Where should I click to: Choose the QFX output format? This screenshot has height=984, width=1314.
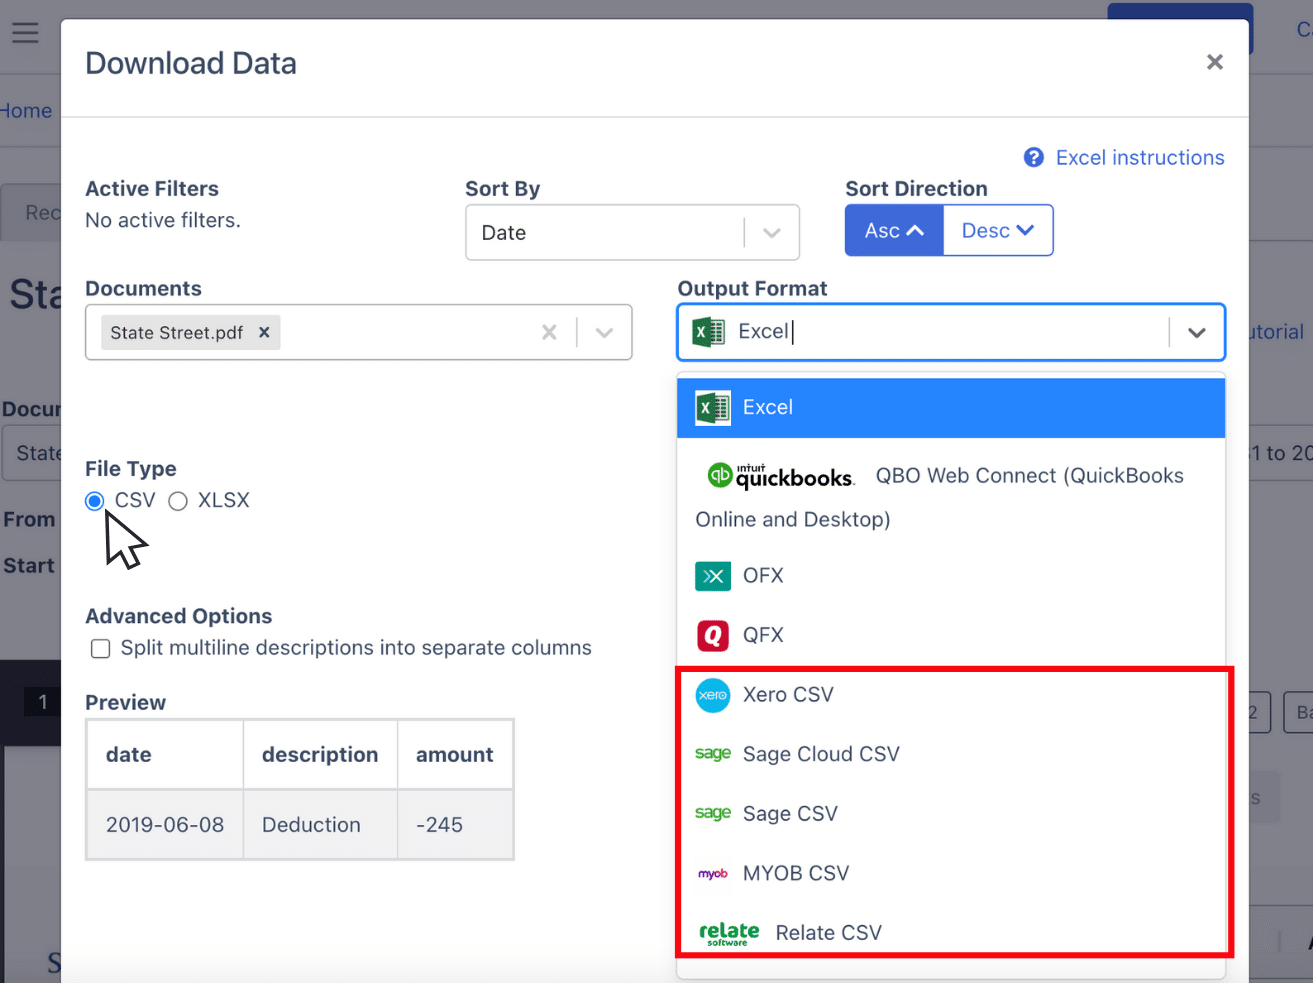coord(951,635)
